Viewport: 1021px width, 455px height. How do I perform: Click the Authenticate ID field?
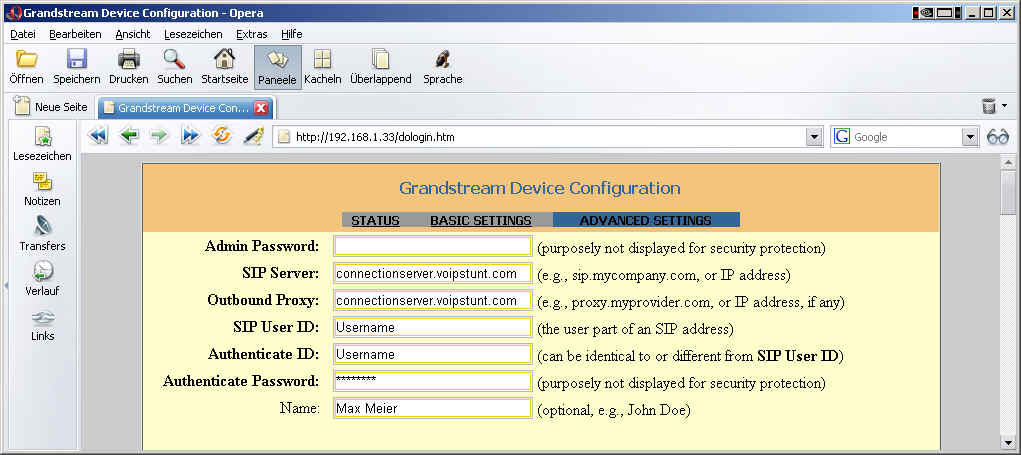point(432,354)
